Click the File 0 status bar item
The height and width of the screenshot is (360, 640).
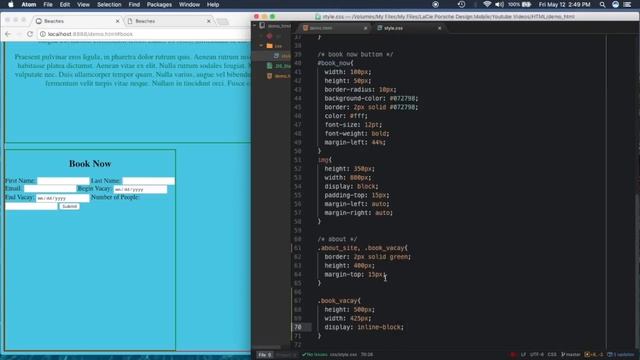tap(265, 355)
